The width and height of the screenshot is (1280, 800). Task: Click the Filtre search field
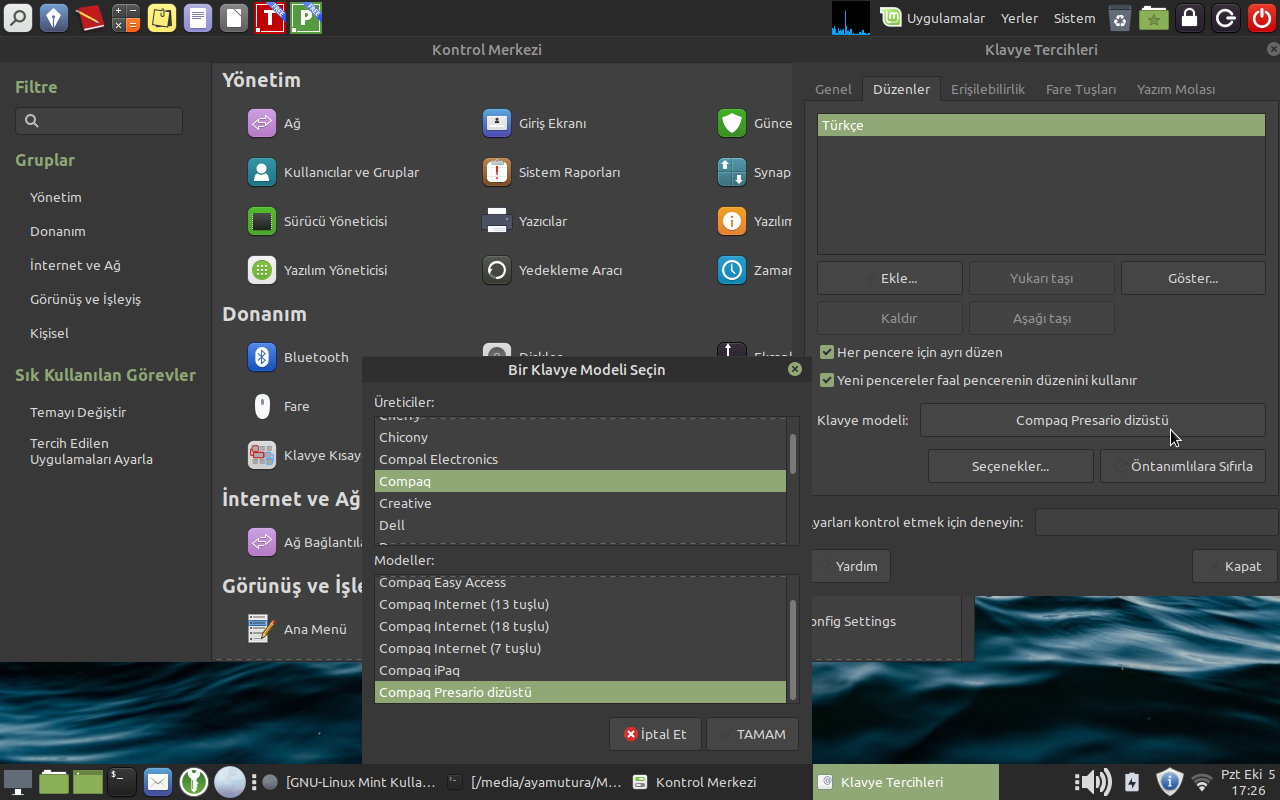click(x=99, y=121)
